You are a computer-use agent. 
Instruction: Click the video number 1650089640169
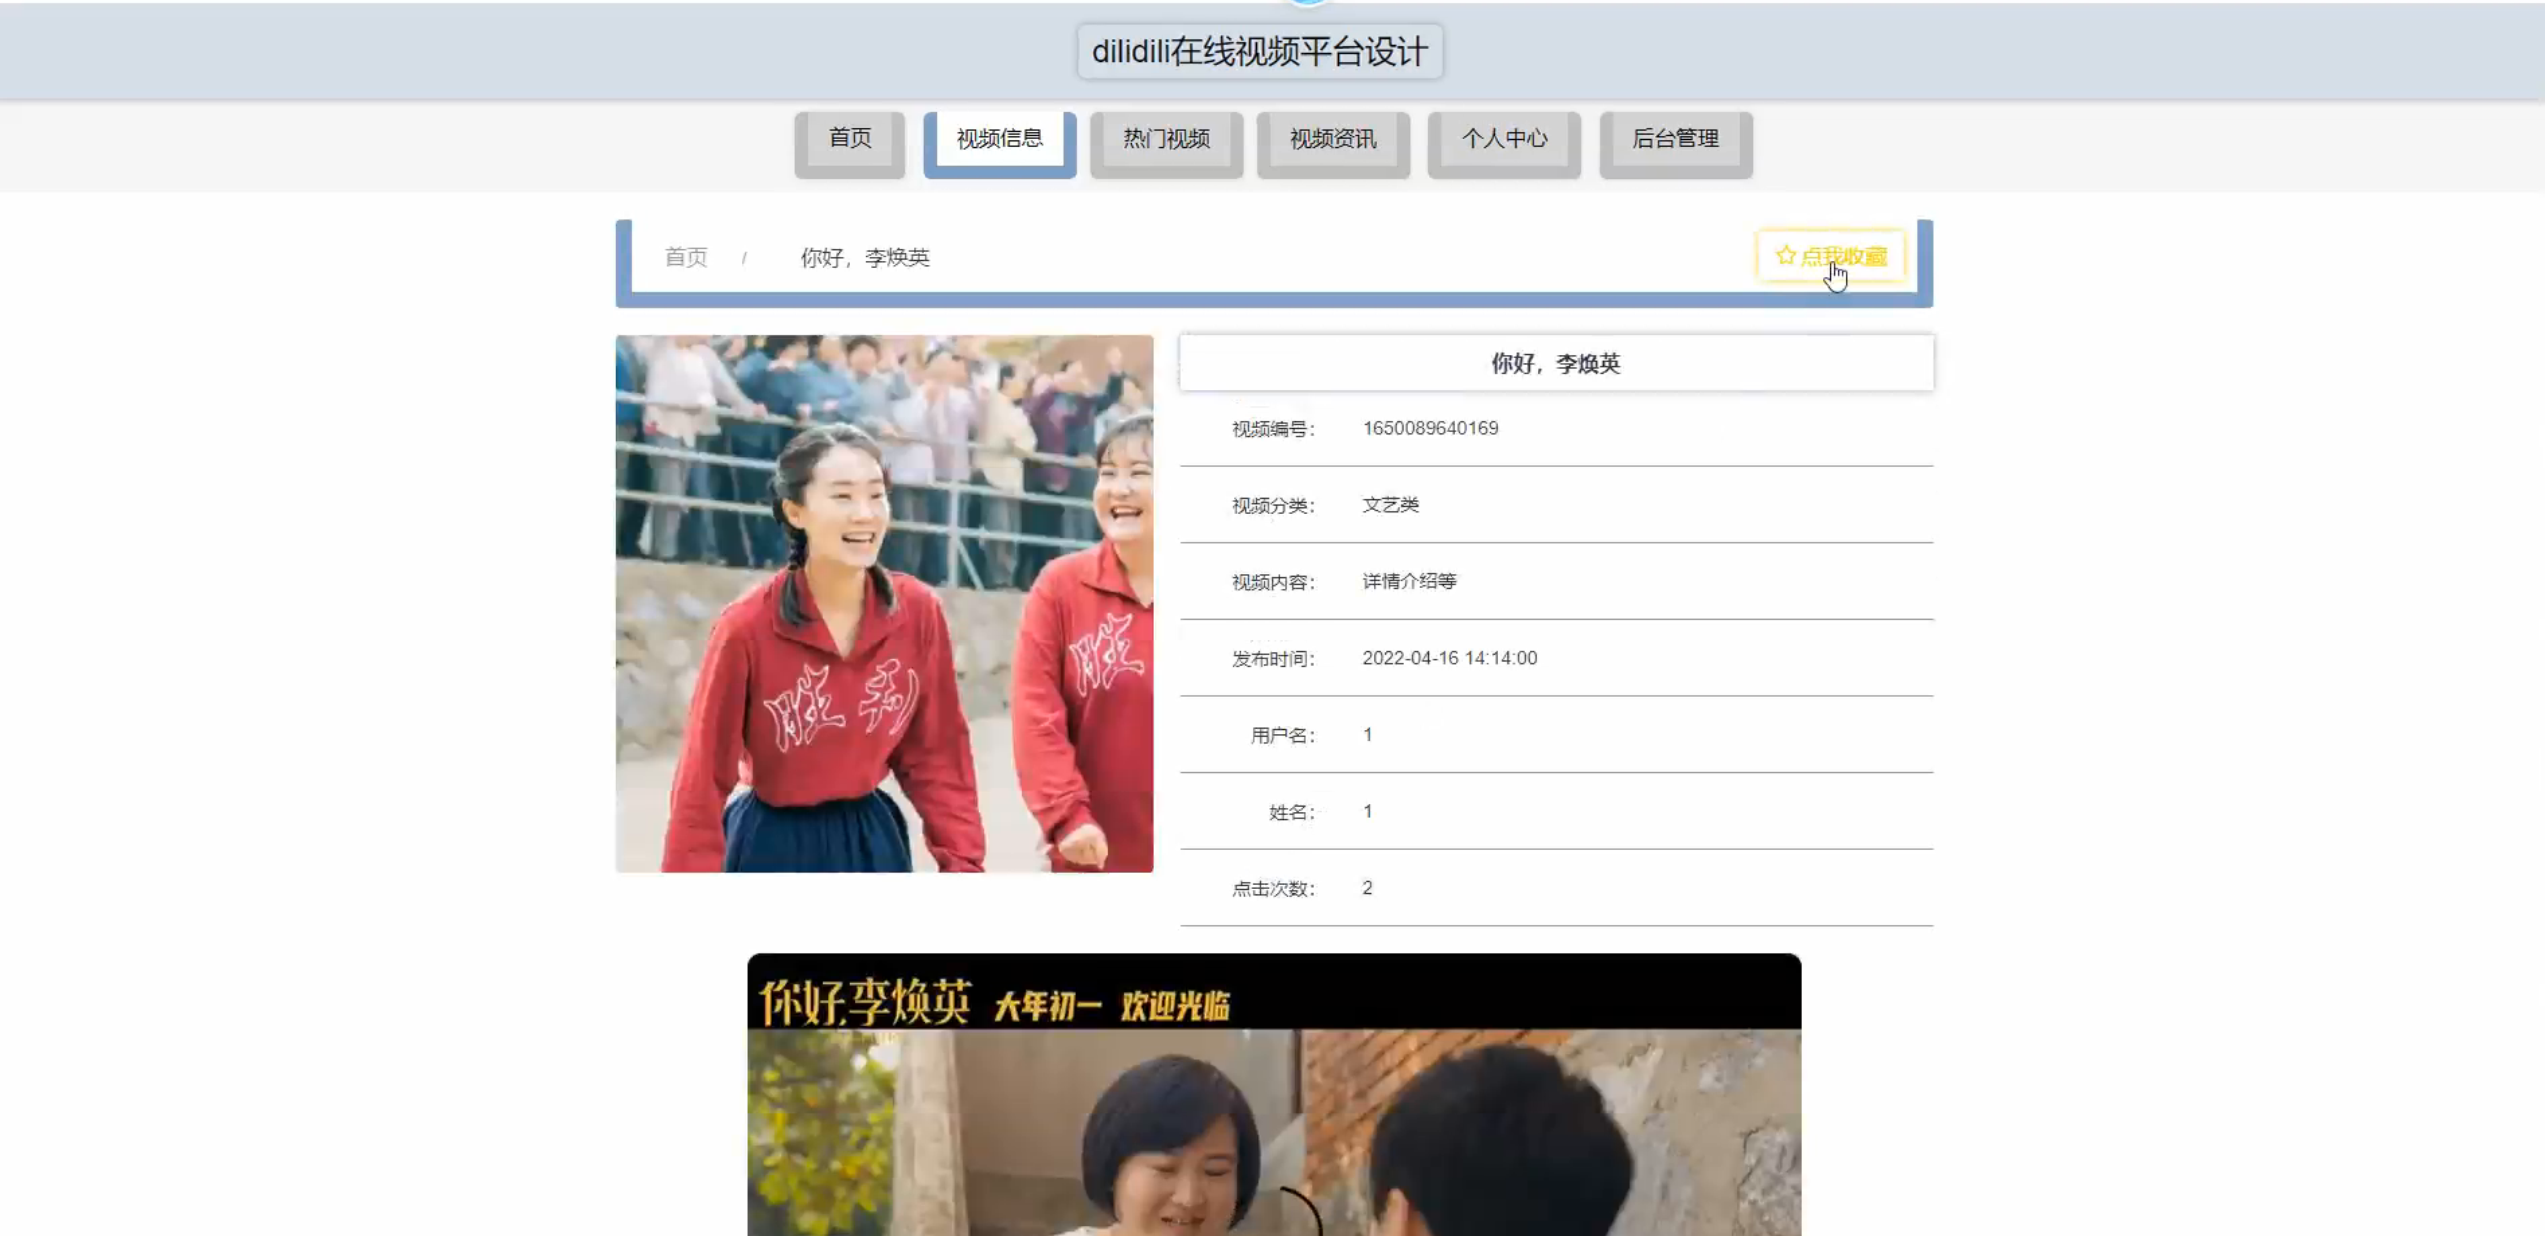click(1430, 428)
